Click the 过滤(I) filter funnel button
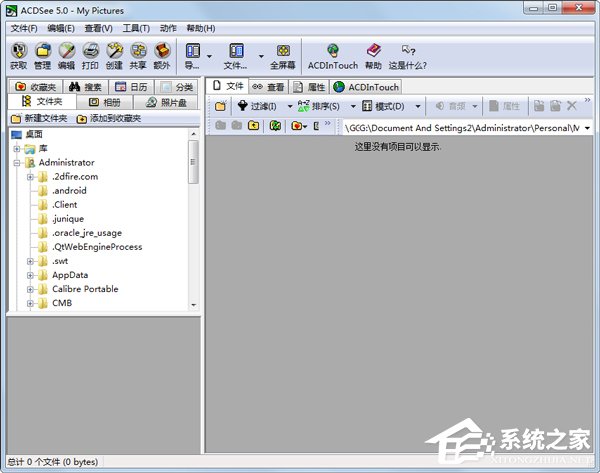The height and width of the screenshot is (473, 600). click(x=257, y=106)
